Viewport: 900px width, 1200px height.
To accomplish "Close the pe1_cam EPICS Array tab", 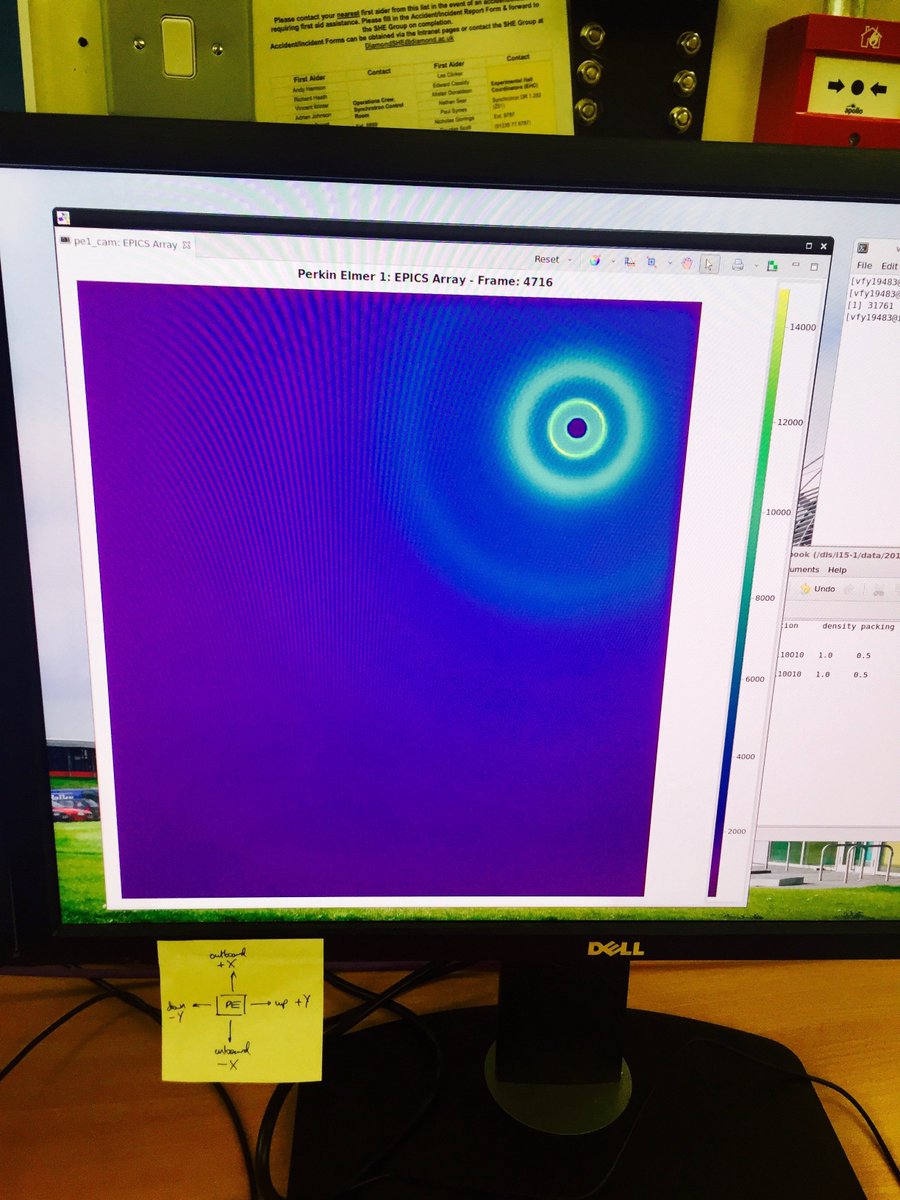I will pos(187,244).
